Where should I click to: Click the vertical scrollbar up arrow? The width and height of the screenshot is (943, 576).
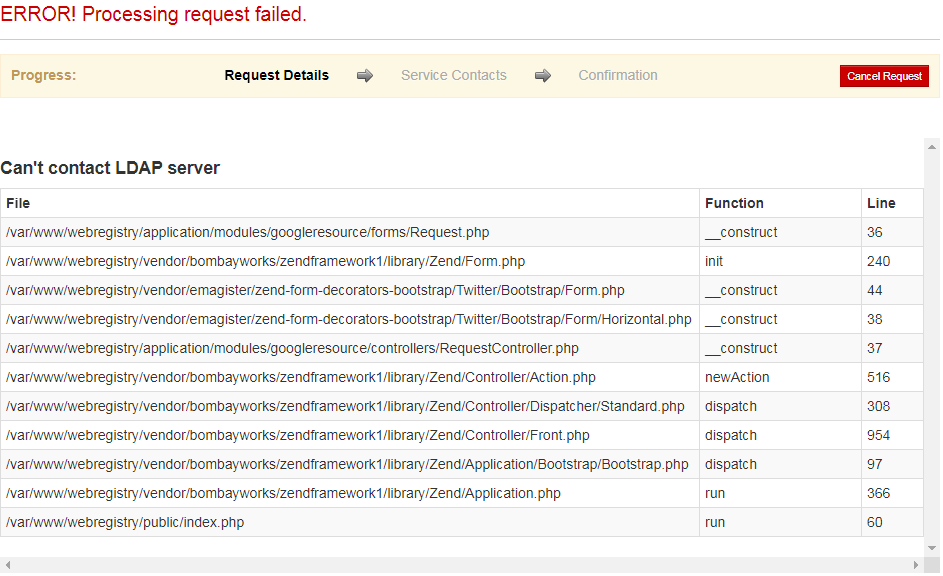pos(931,146)
